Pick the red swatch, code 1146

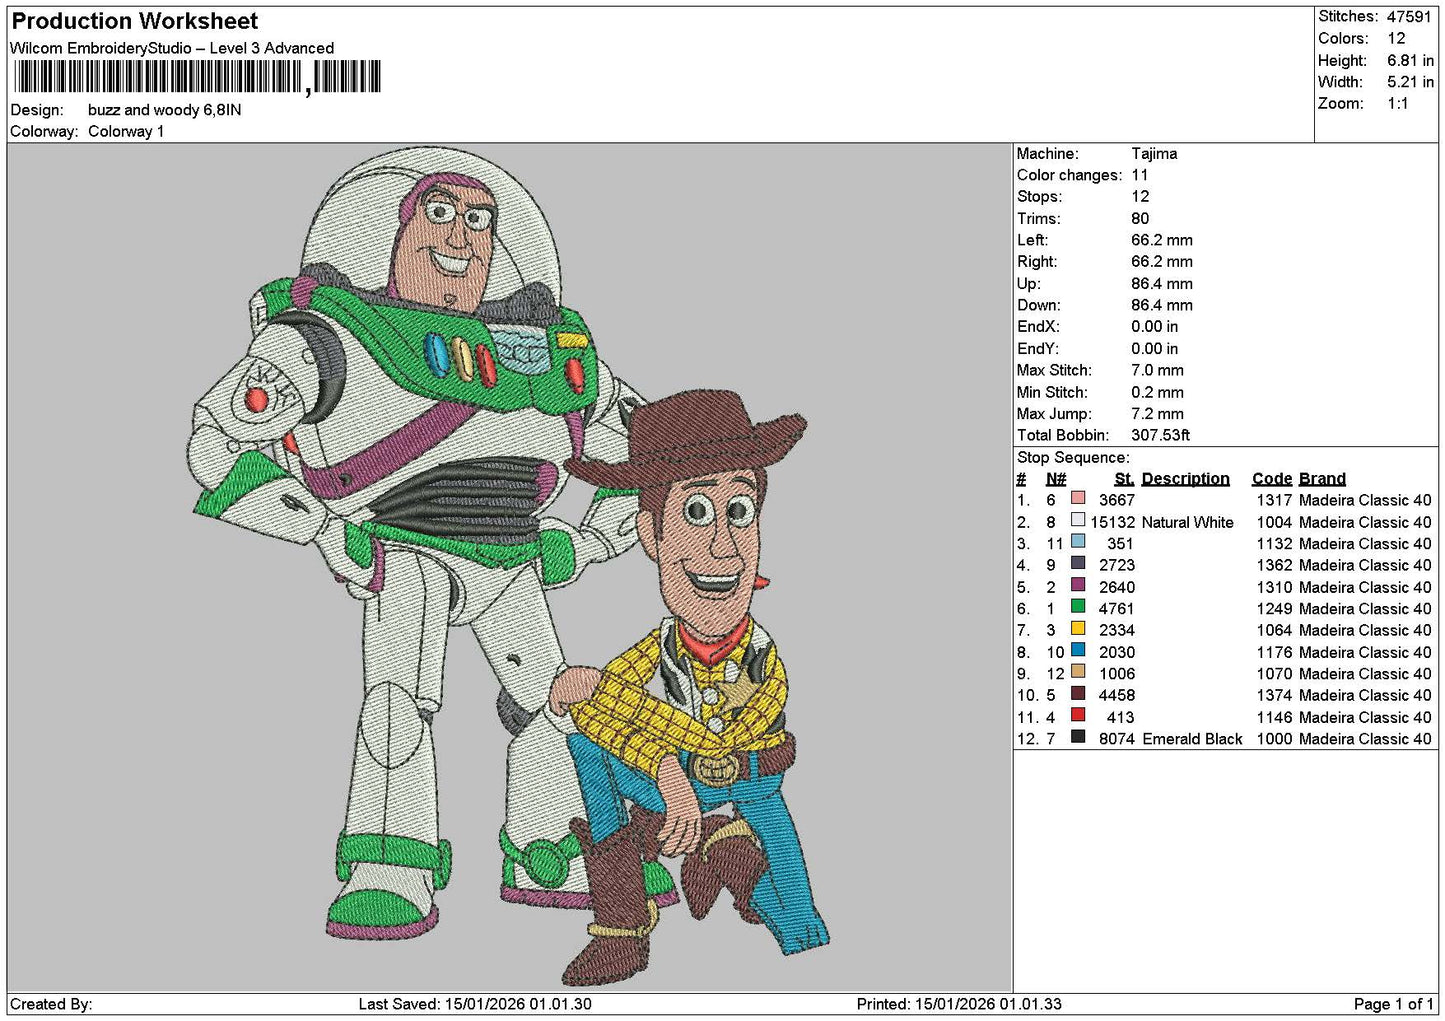point(1078,715)
